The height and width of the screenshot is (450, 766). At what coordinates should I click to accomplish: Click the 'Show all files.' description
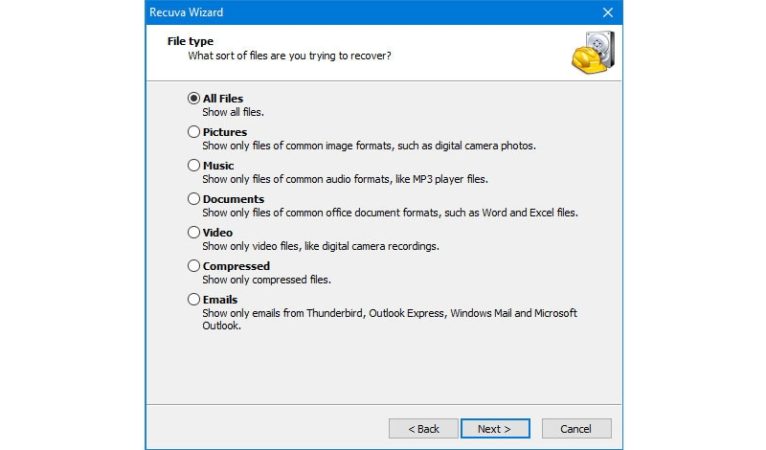(233, 112)
